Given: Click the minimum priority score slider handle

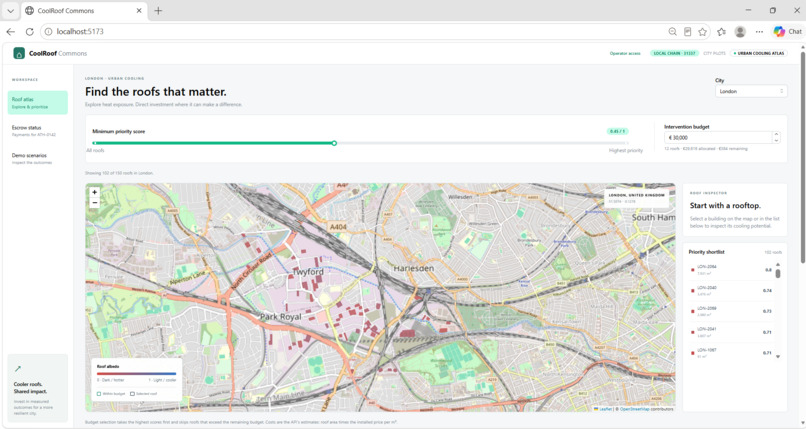Looking at the screenshot, I should (x=334, y=143).
